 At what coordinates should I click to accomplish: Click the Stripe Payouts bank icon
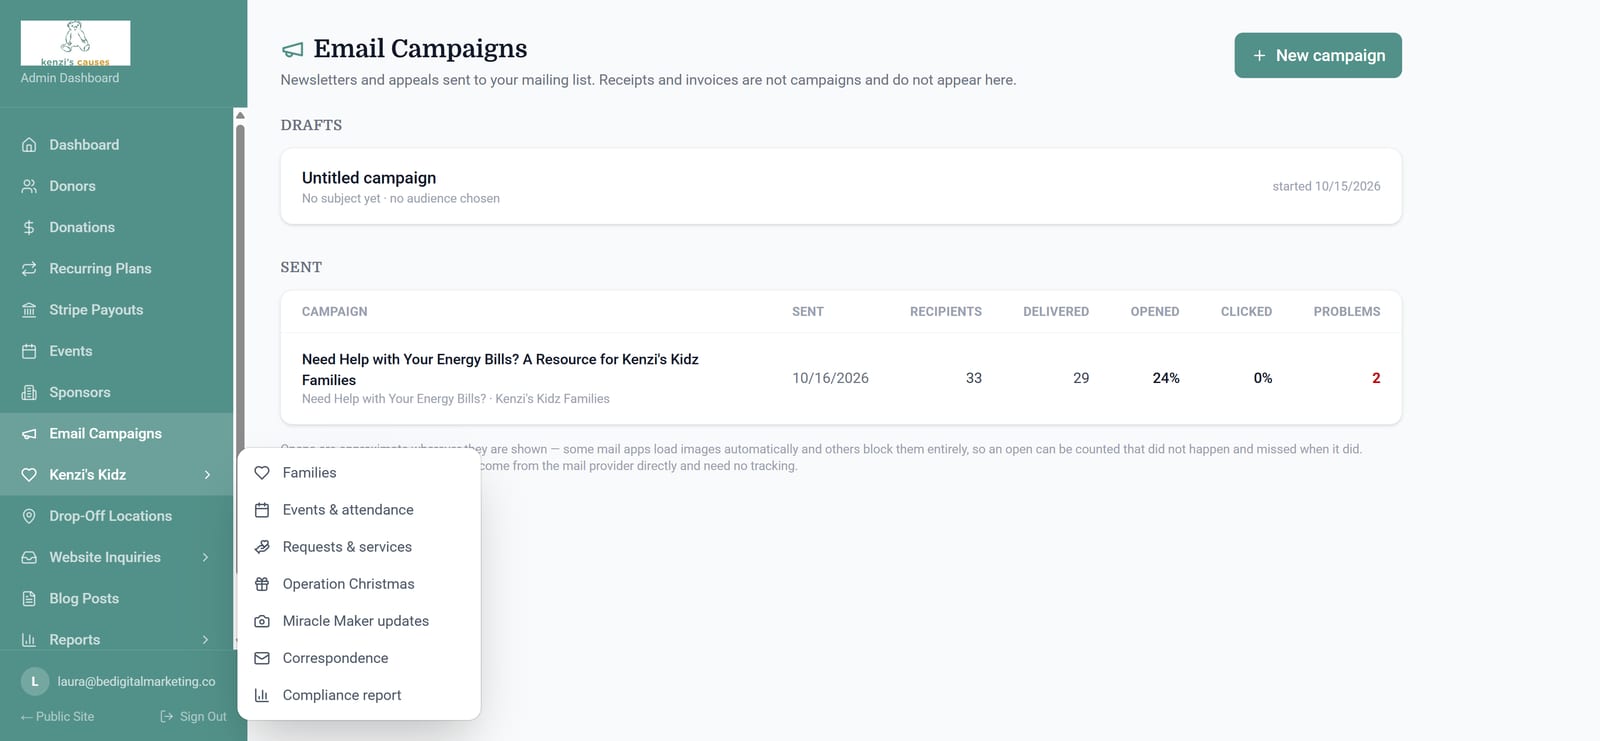[29, 310]
